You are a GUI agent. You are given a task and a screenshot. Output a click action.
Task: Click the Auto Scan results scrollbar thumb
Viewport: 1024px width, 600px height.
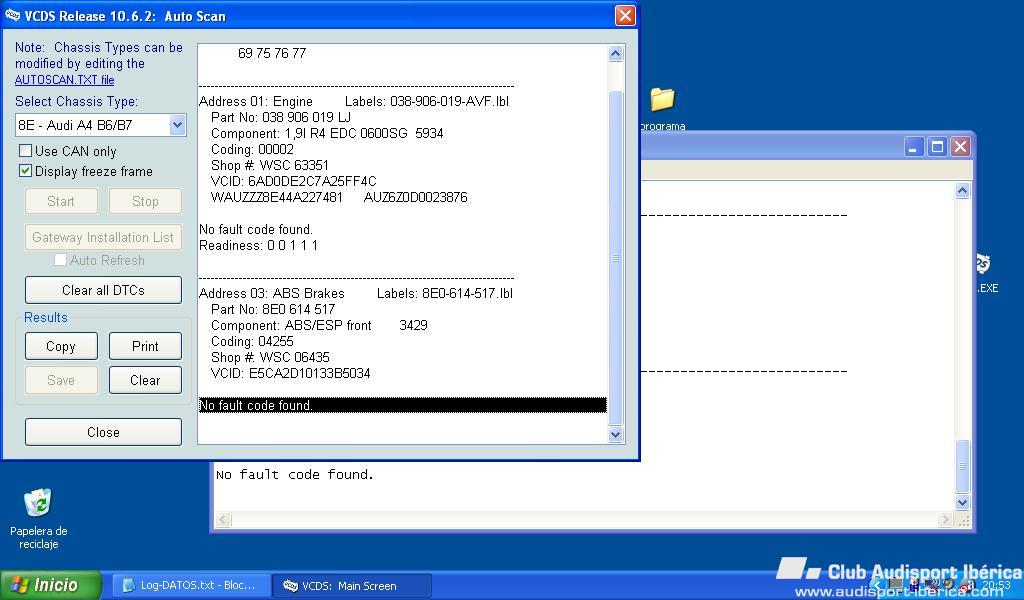[x=615, y=258]
